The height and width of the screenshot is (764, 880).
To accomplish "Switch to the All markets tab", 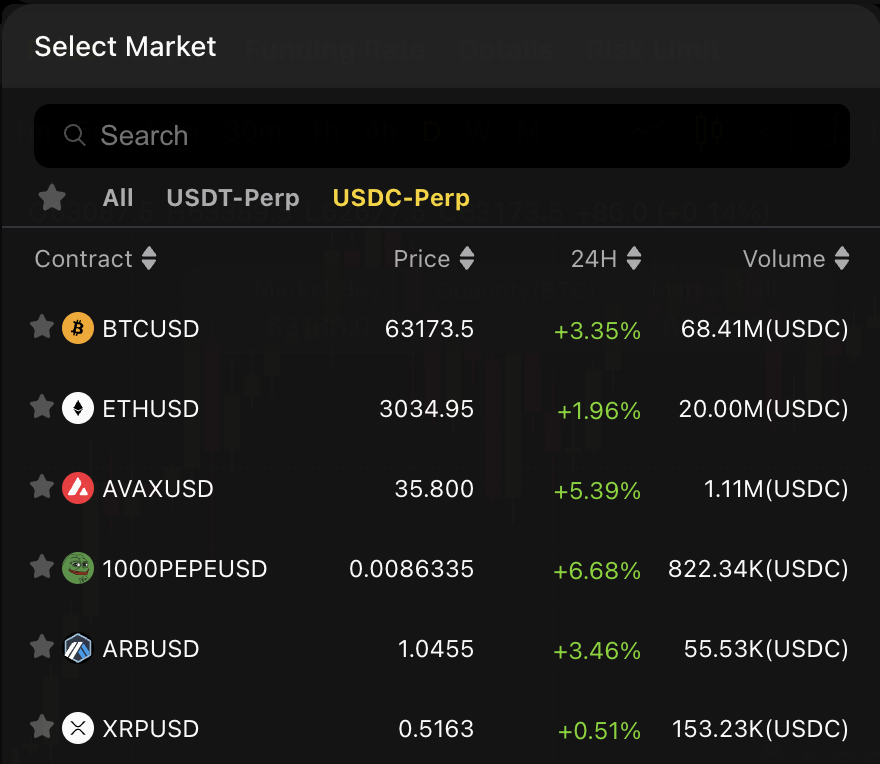I will [117, 198].
